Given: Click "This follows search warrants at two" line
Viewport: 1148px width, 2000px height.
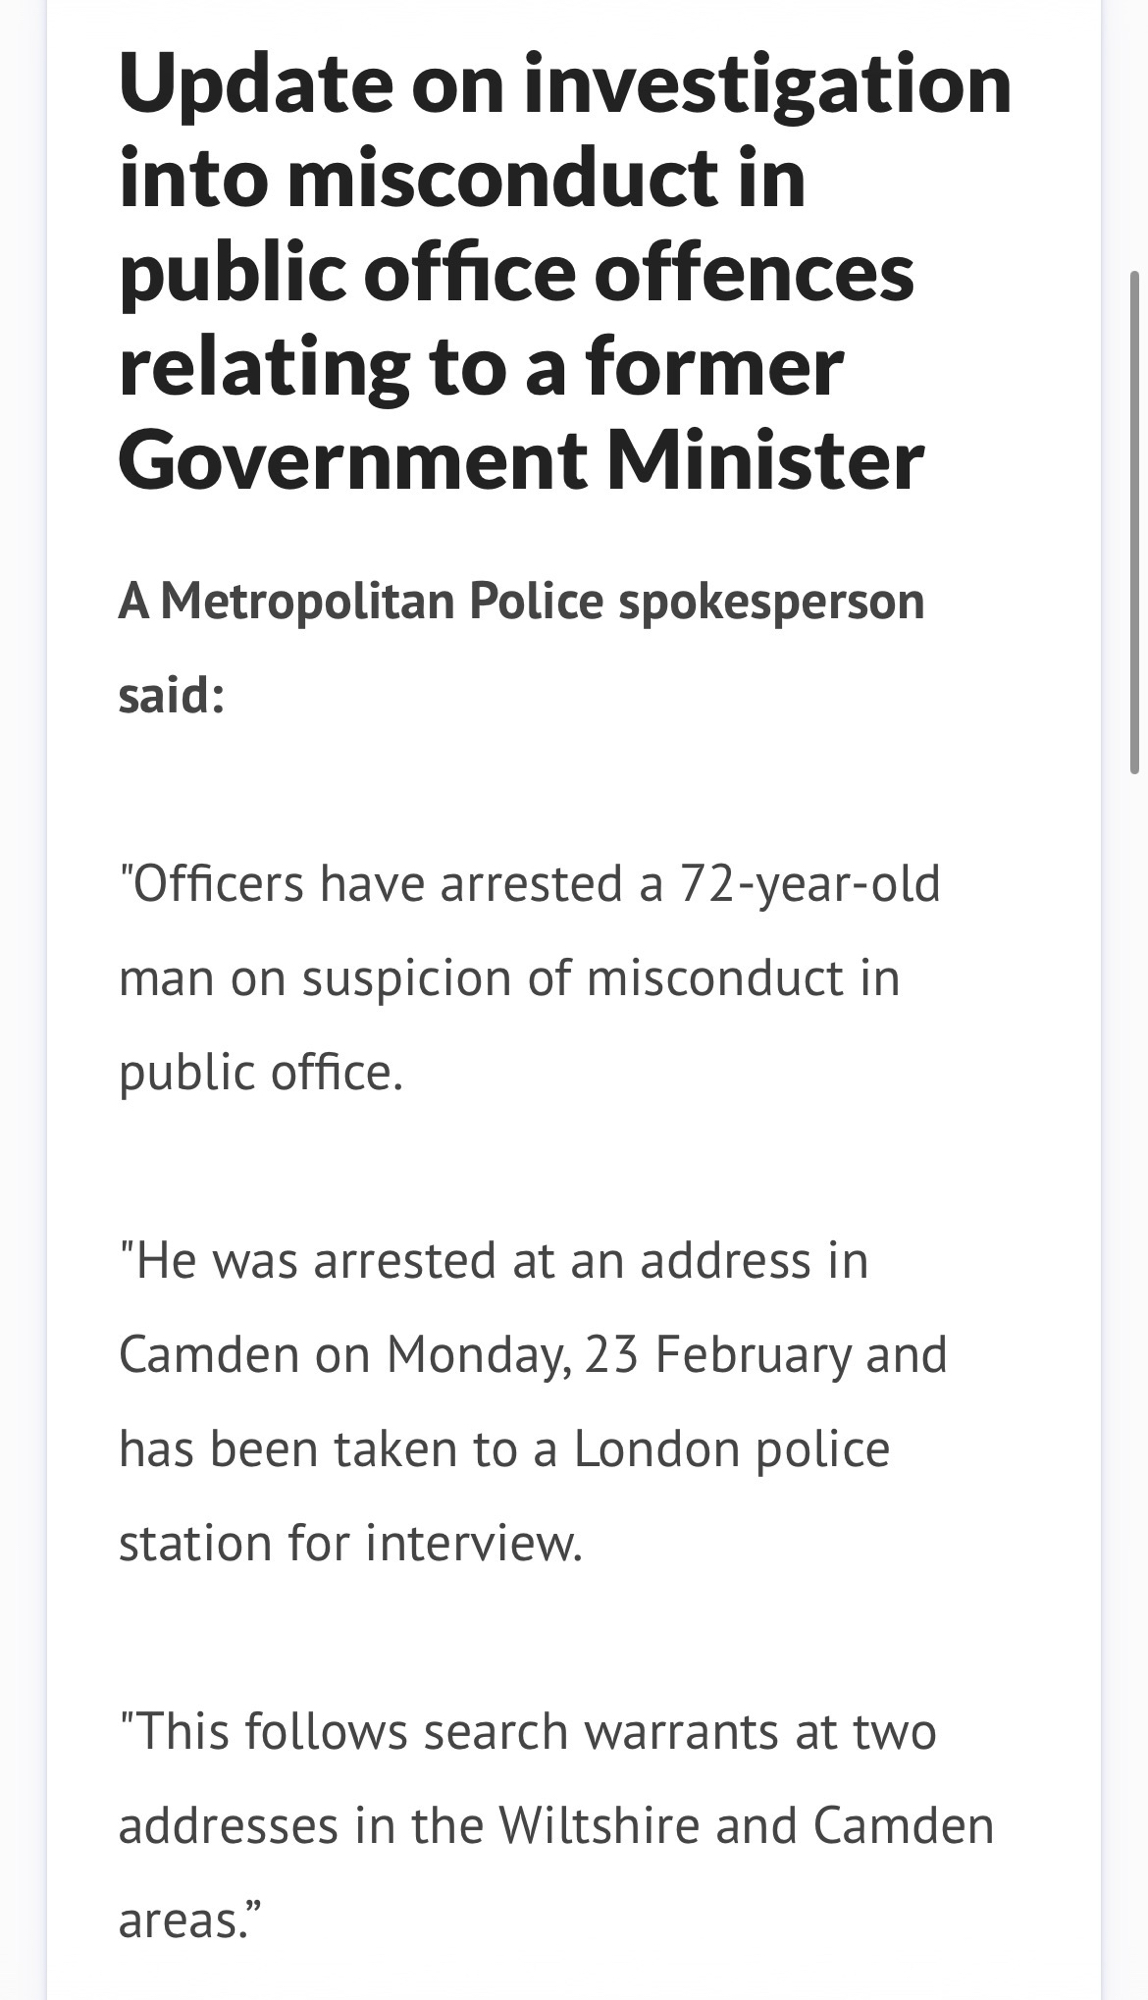Looking at the screenshot, I should pyautogui.click(x=527, y=1731).
